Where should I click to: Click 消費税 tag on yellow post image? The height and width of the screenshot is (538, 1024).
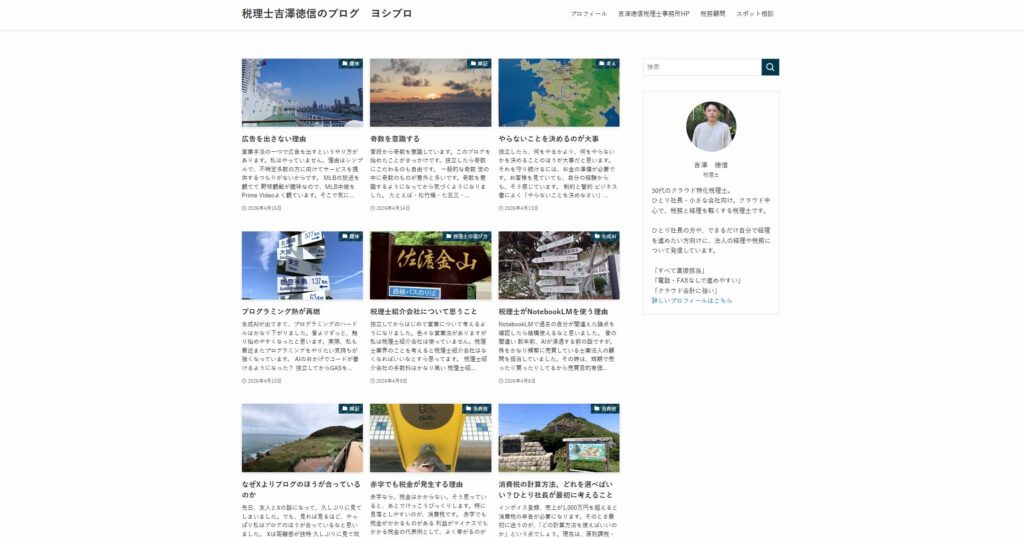477,409
